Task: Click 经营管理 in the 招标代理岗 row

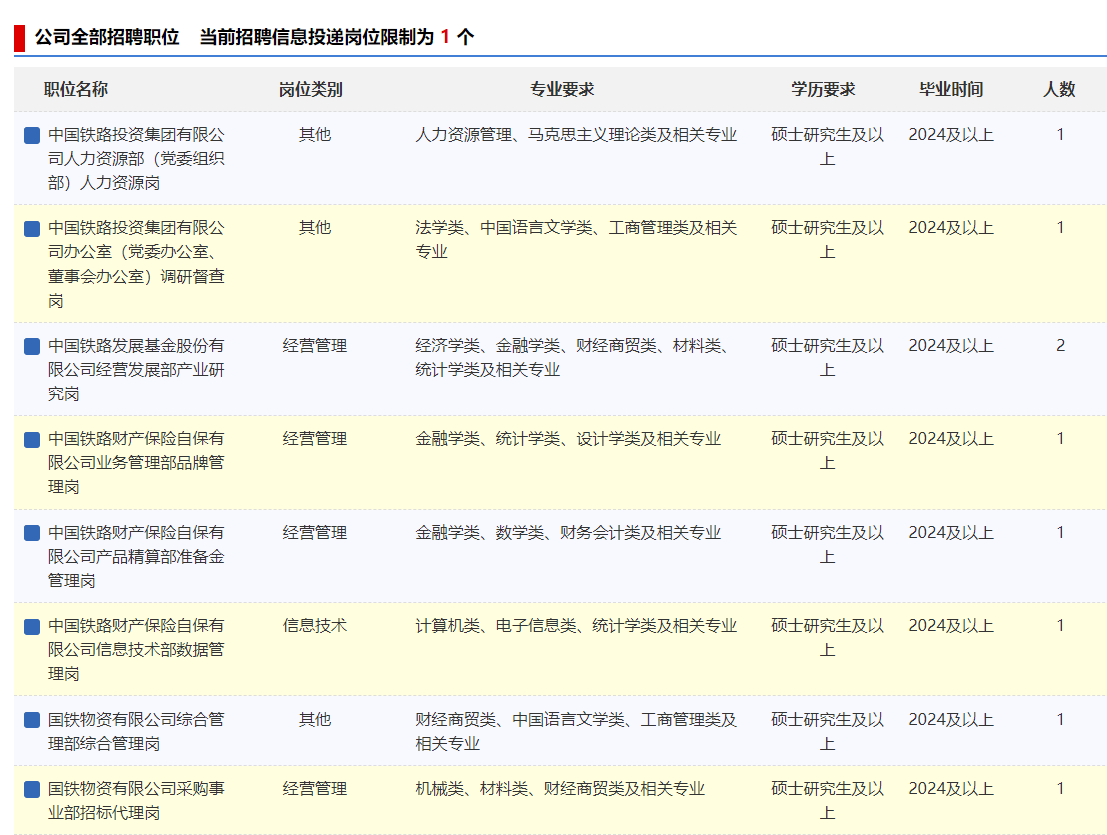Action: point(315,789)
